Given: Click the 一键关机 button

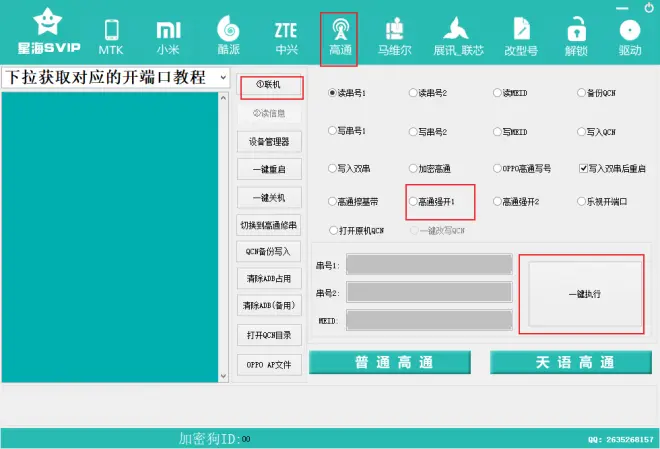Looking at the screenshot, I should (269, 197).
